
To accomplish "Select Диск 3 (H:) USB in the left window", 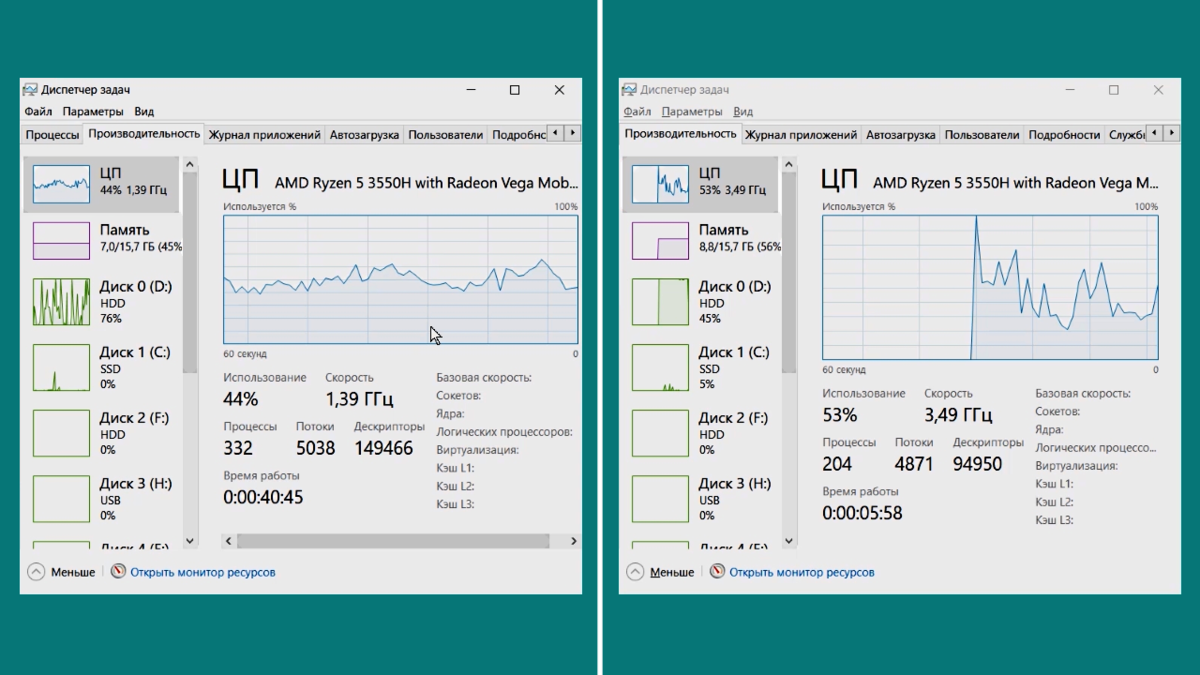I will tap(101, 499).
